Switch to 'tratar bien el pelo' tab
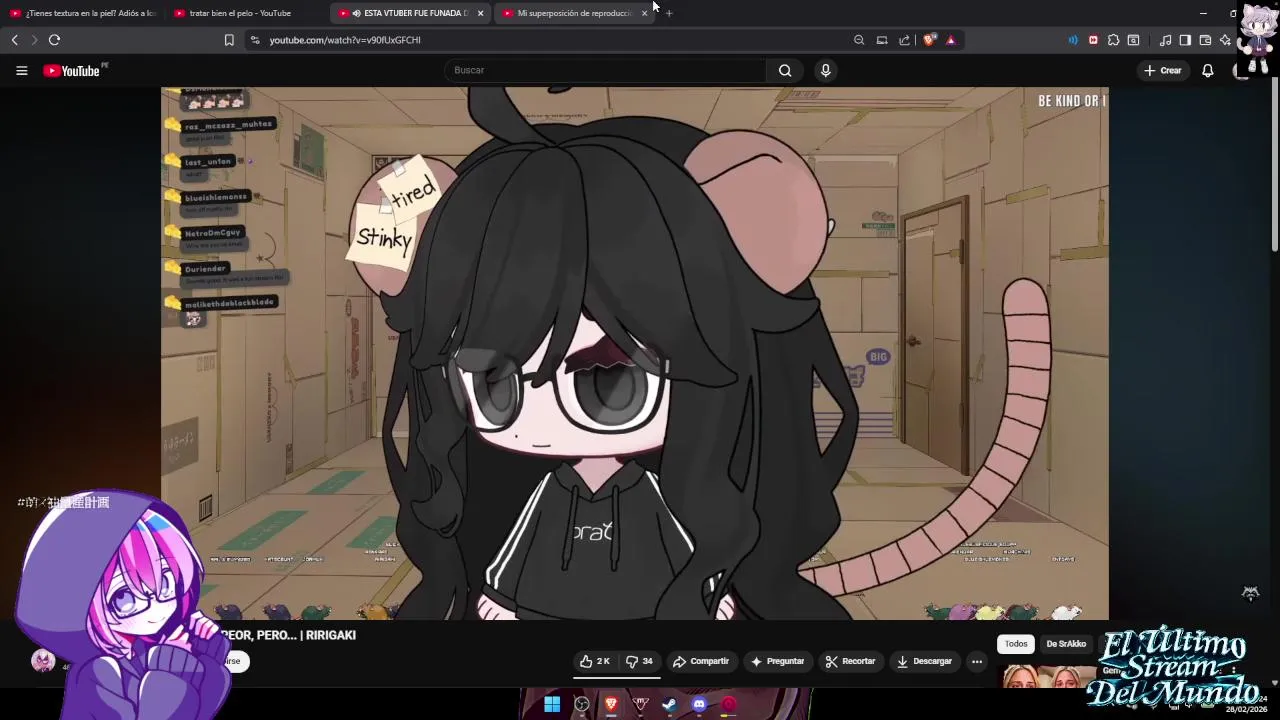1280x720 pixels. 247,13
